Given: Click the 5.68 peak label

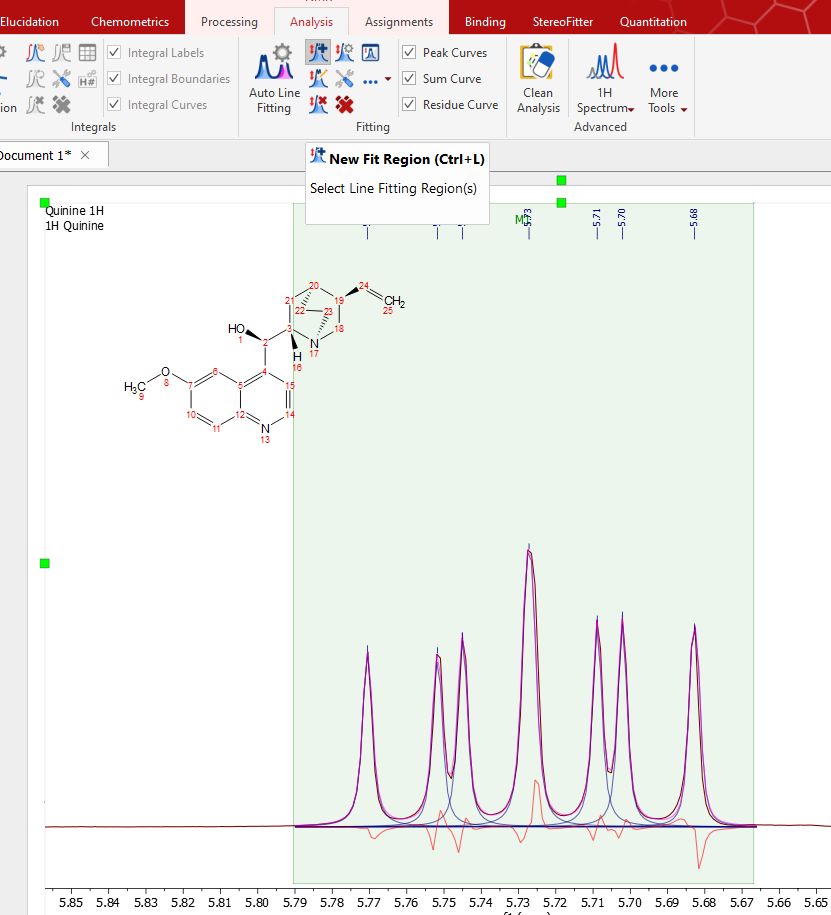Looking at the screenshot, I should (x=694, y=218).
